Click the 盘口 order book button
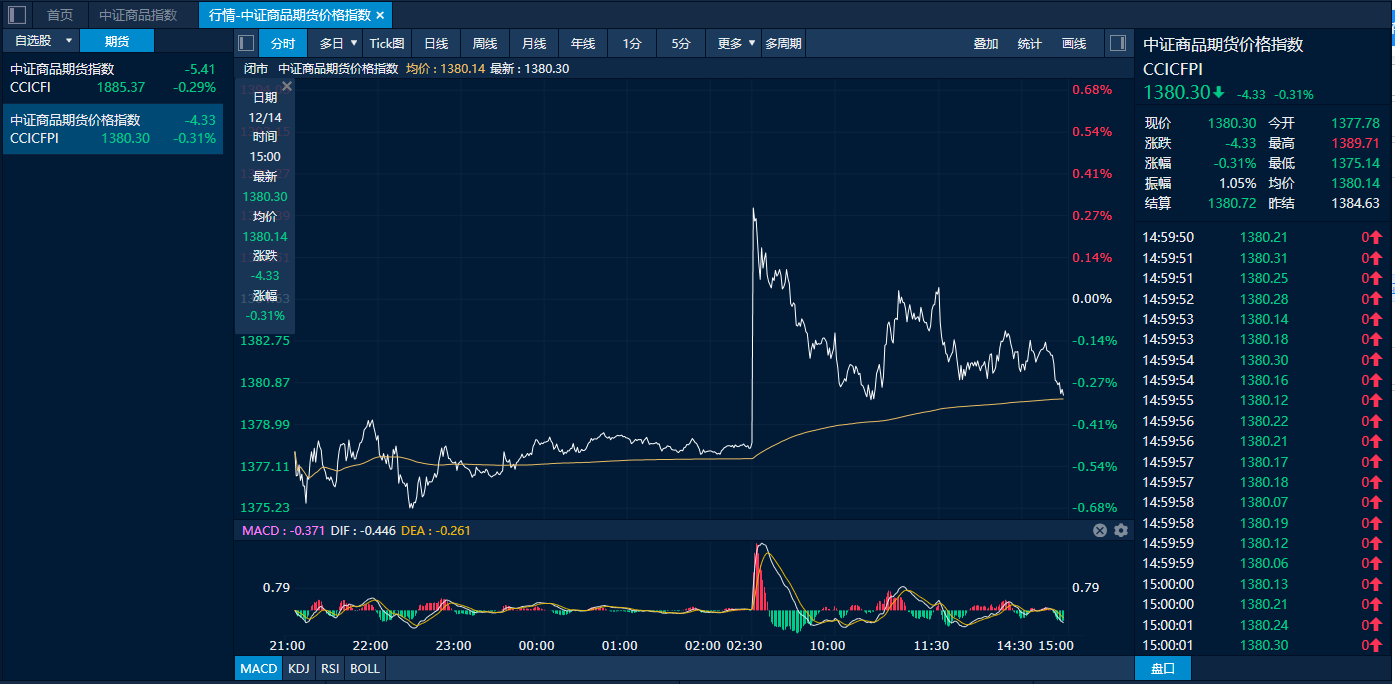Viewport: 1395px width, 684px height. pyautogui.click(x=1163, y=668)
